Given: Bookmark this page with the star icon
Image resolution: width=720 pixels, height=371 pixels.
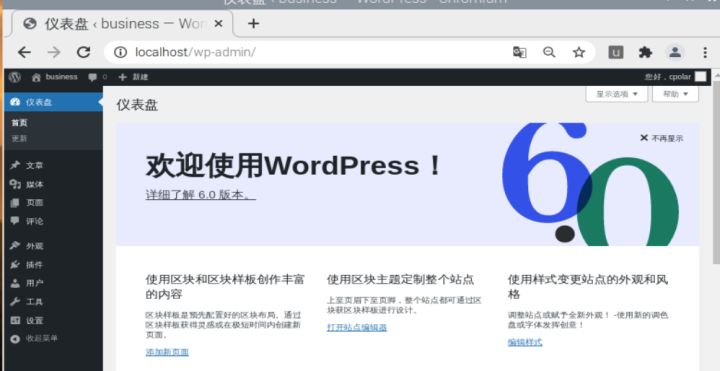Looking at the screenshot, I should (x=579, y=52).
